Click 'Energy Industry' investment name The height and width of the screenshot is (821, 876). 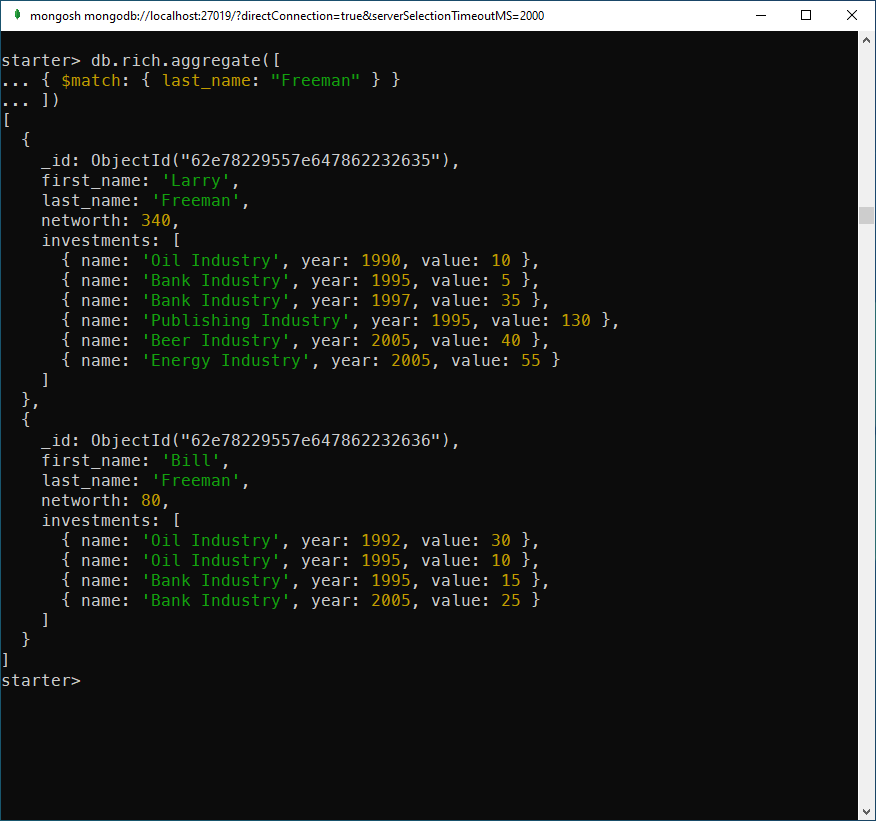point(226,361)
